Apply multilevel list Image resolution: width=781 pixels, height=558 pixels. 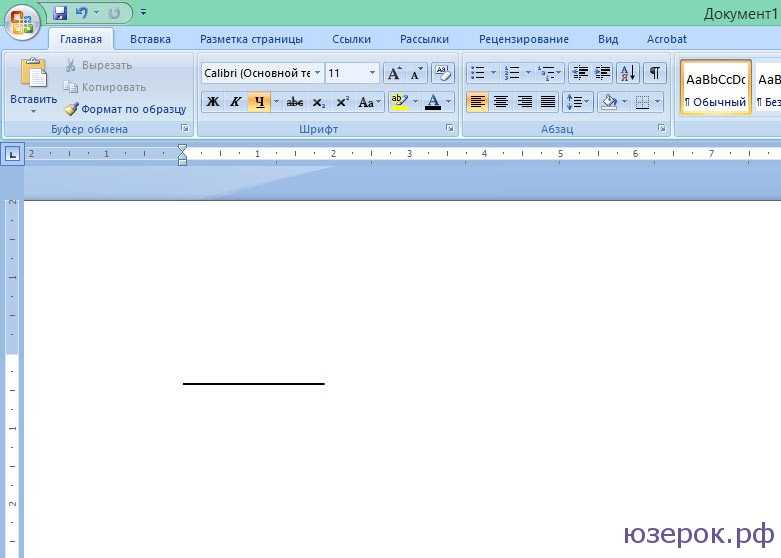coord(547,73)
